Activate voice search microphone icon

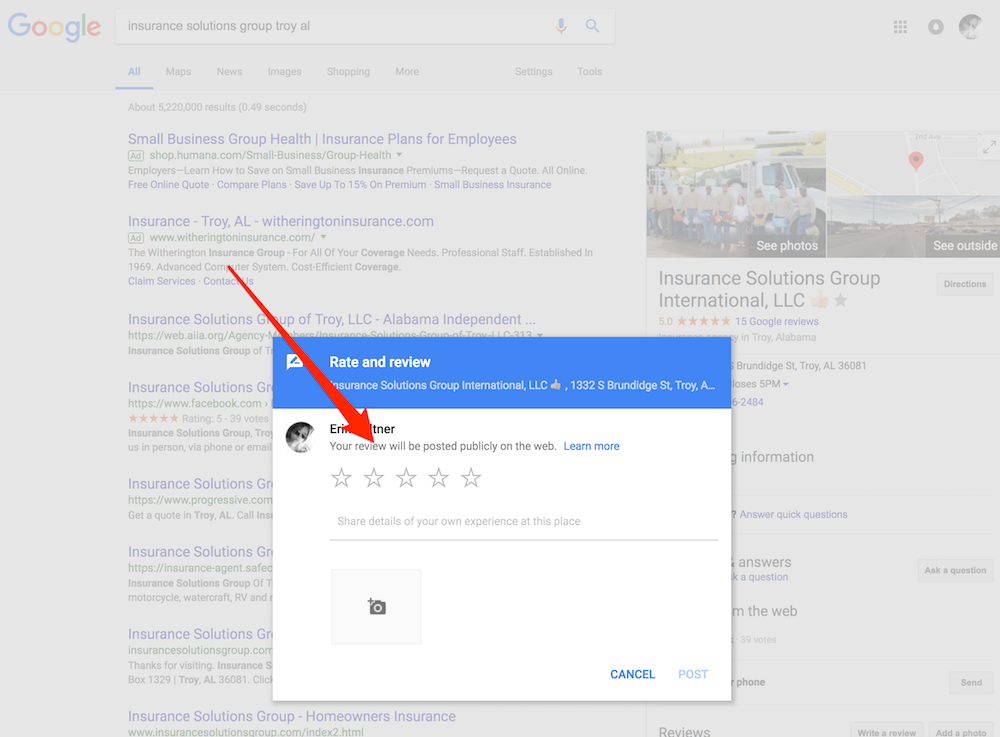pyautogui.click(x=561, y=26)
